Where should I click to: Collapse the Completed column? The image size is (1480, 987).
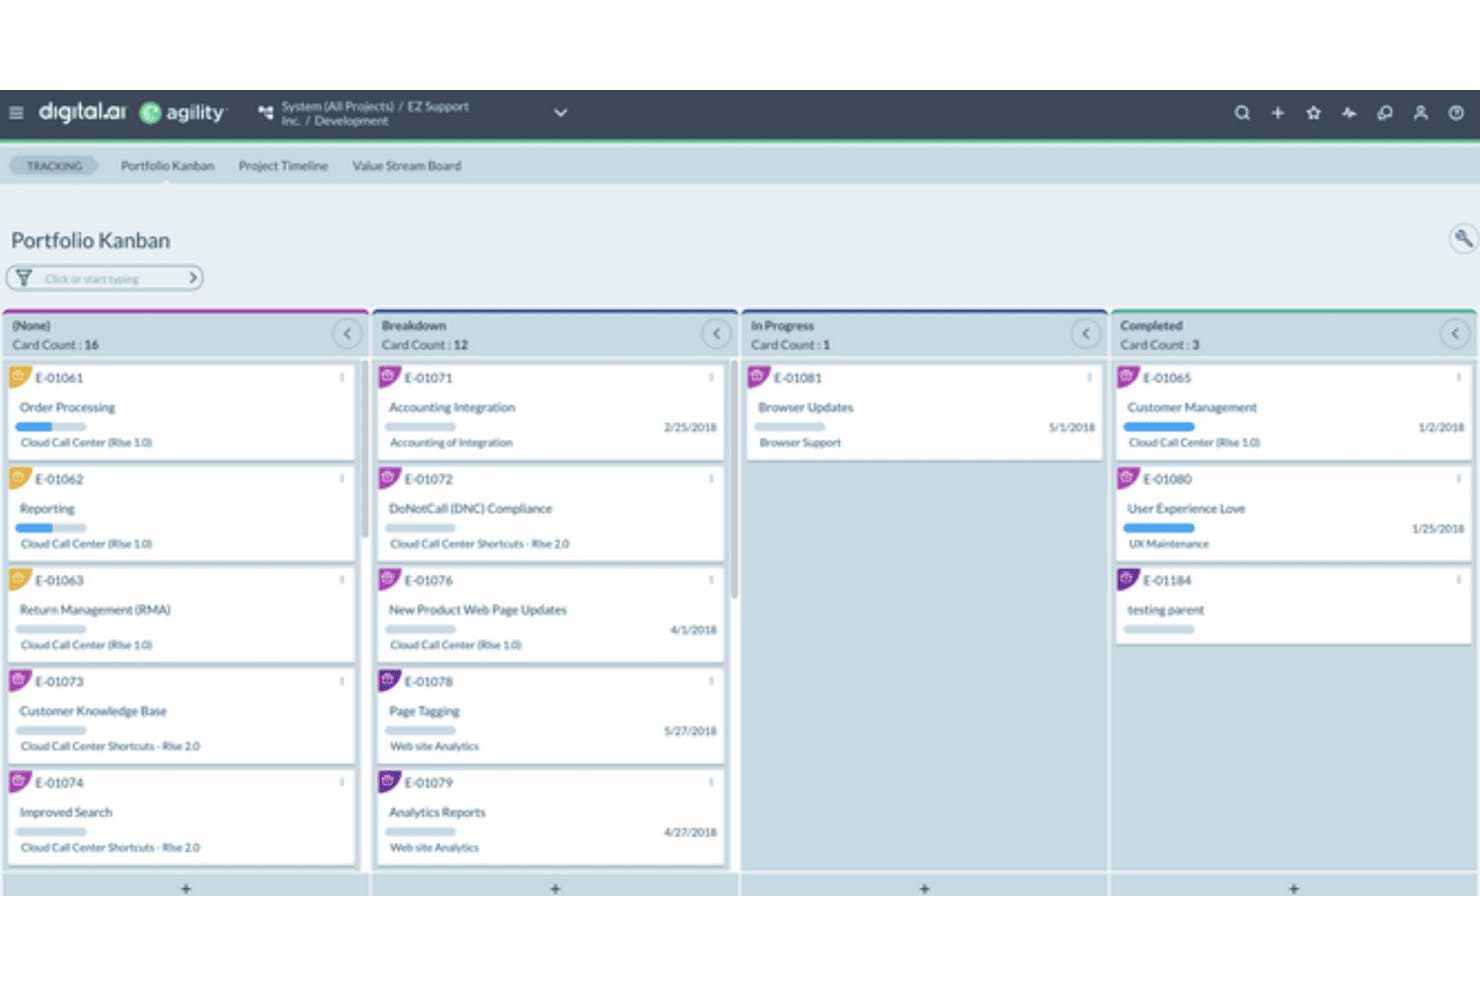[1455, 334]
